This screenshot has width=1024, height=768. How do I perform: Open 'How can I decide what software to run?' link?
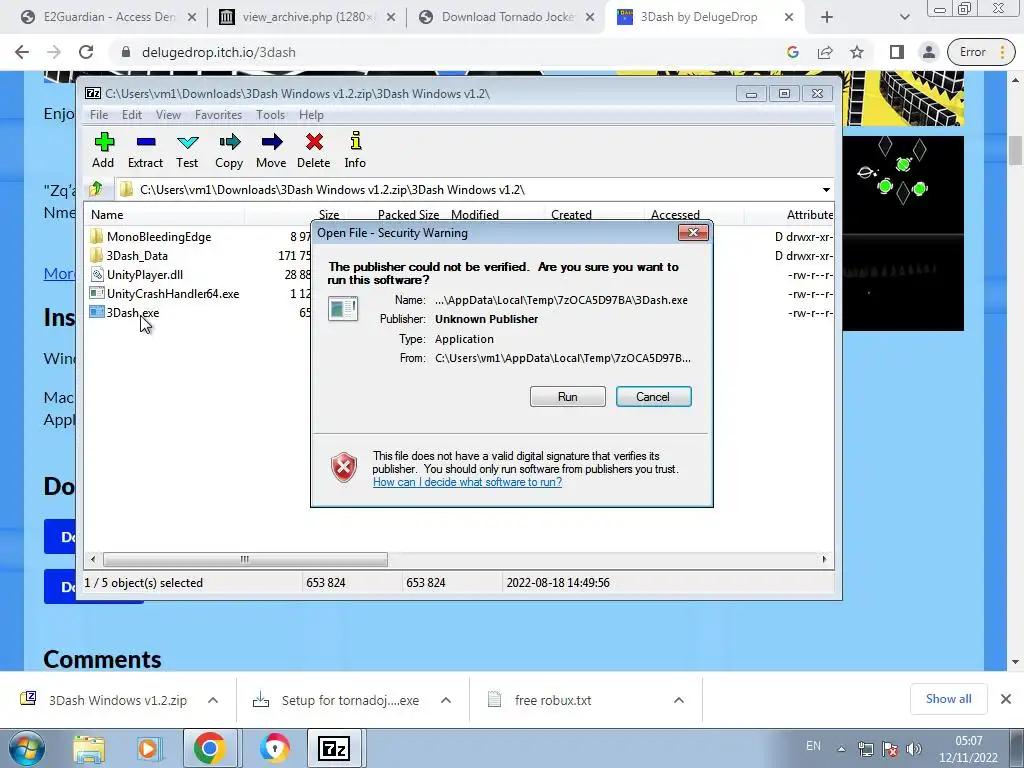pos(467,482)
